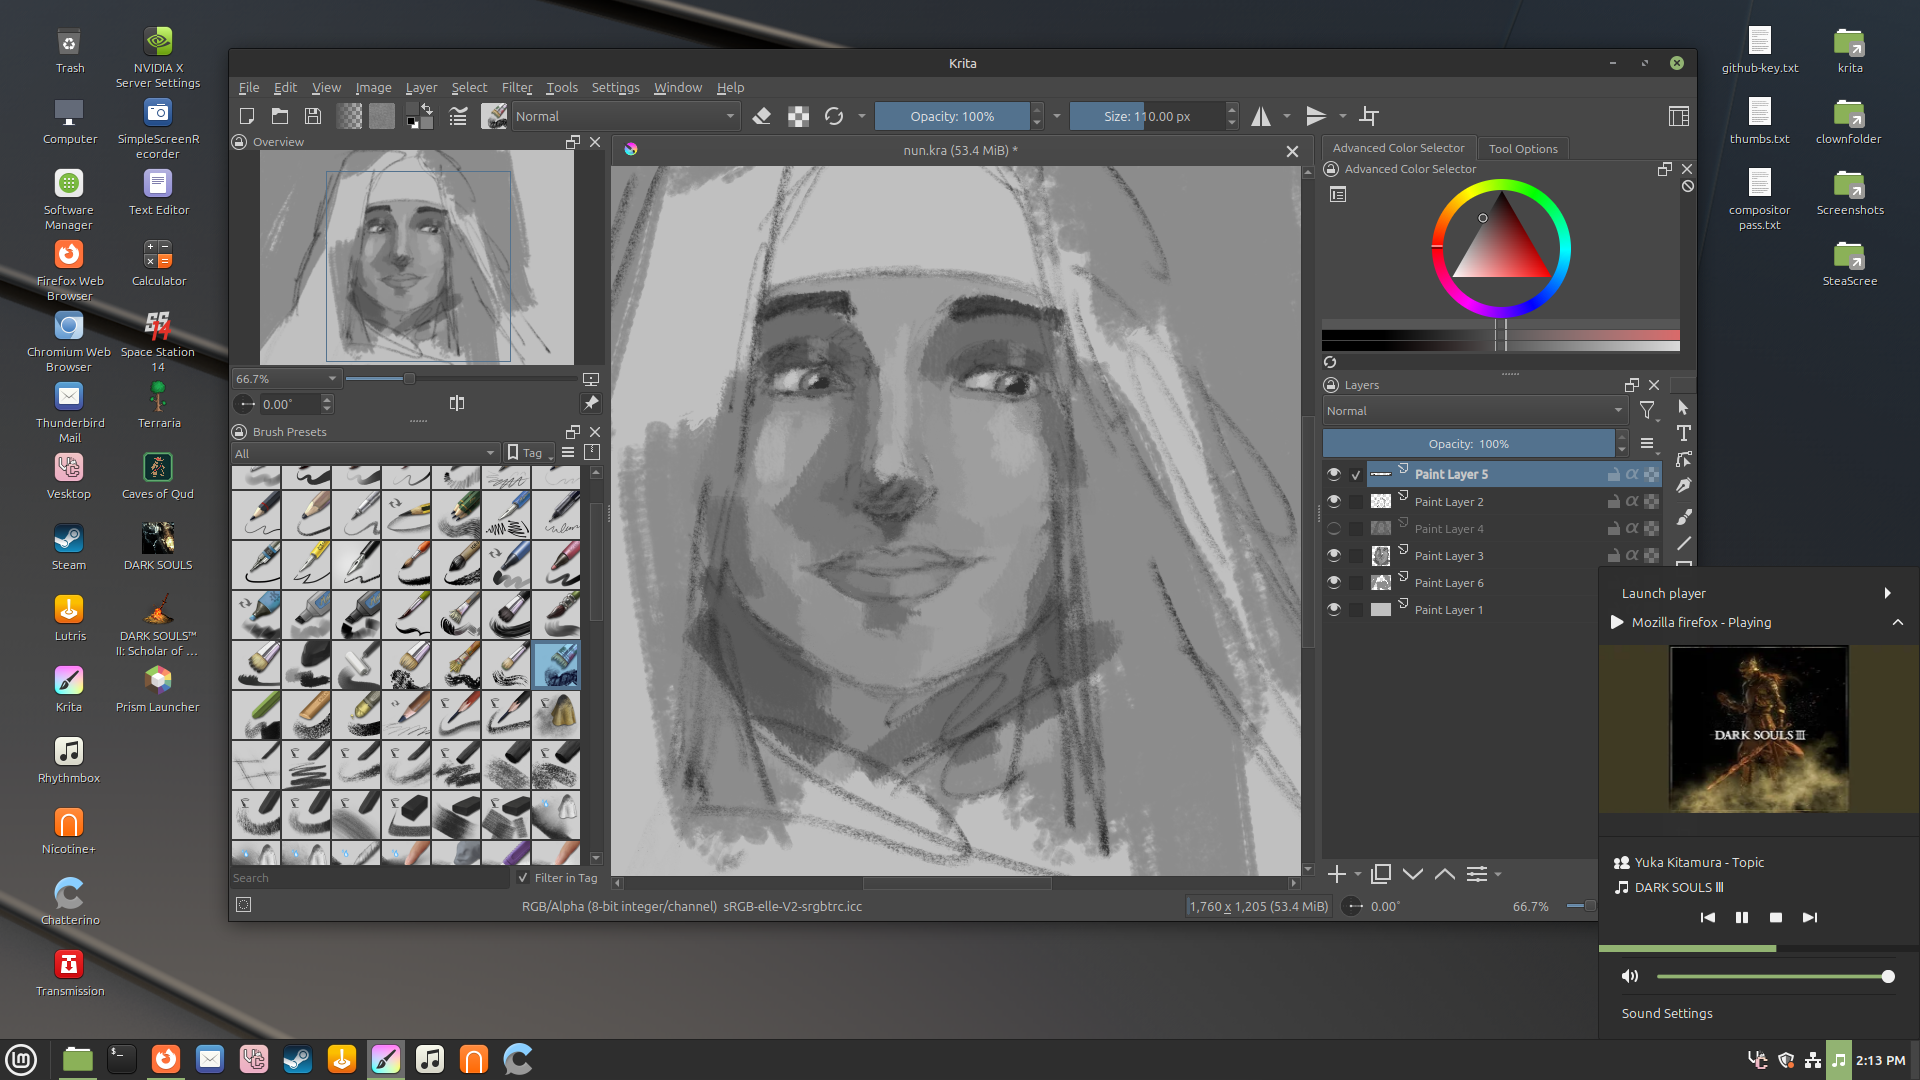The width and height of the screenshot is (1920, 1080).
Task: Select the shape Select tool arrow
Action: 1684,407
